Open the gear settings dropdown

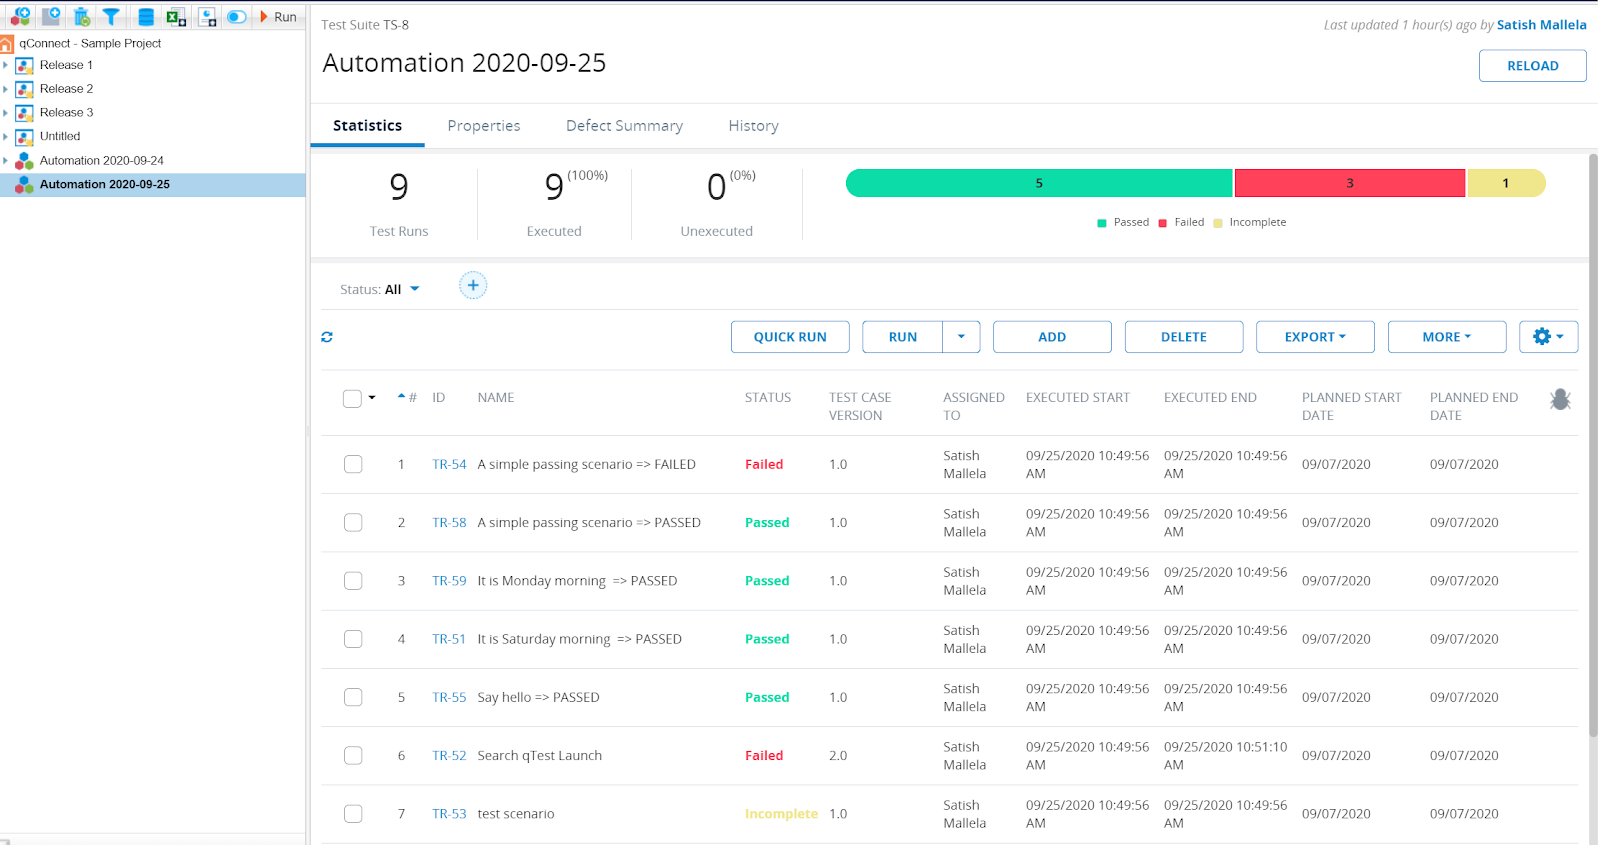1547,337
